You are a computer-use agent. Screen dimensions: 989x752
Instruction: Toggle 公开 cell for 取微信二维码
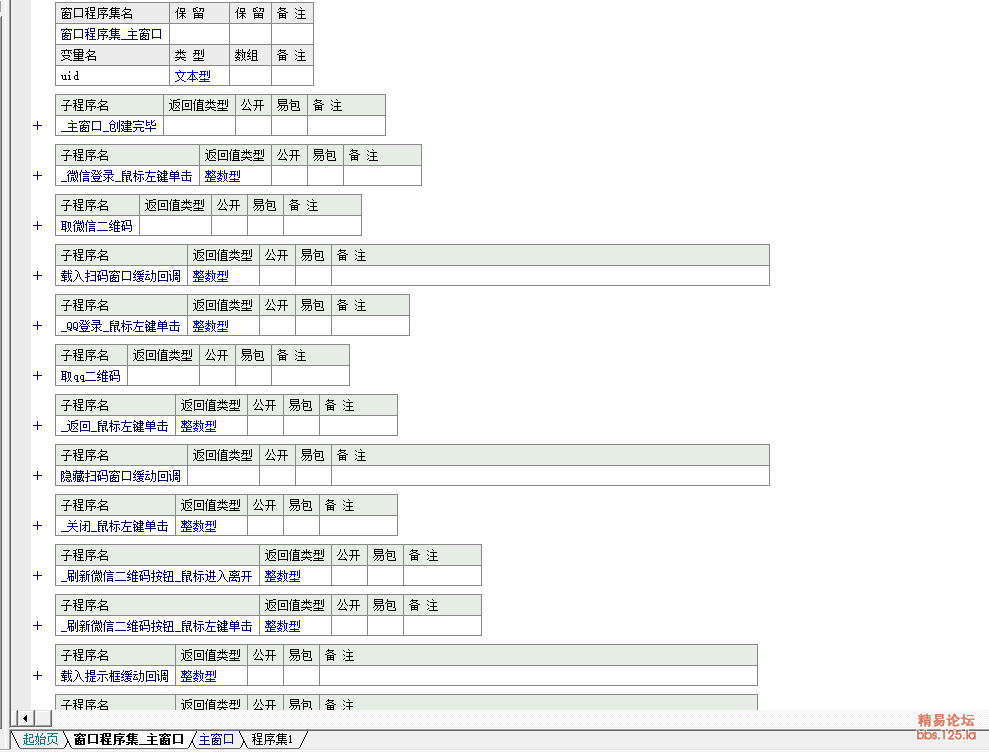click(229, 226)
